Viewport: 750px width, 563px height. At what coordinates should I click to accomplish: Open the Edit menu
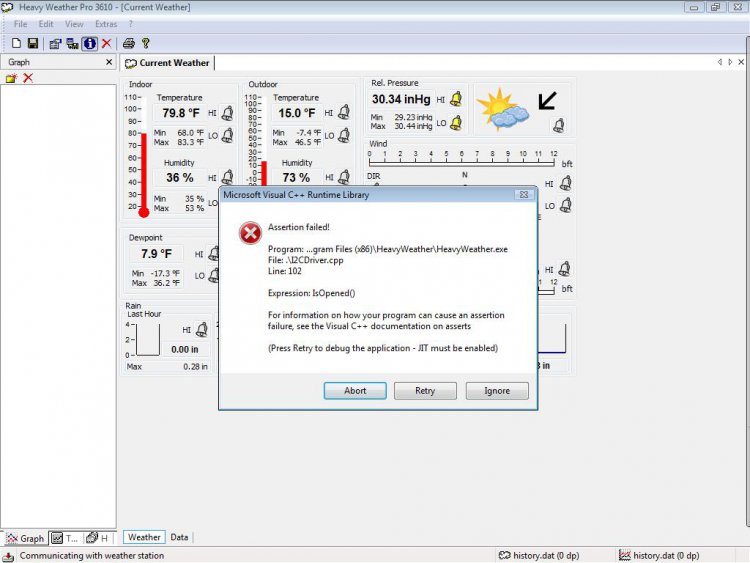click(46, 24)
